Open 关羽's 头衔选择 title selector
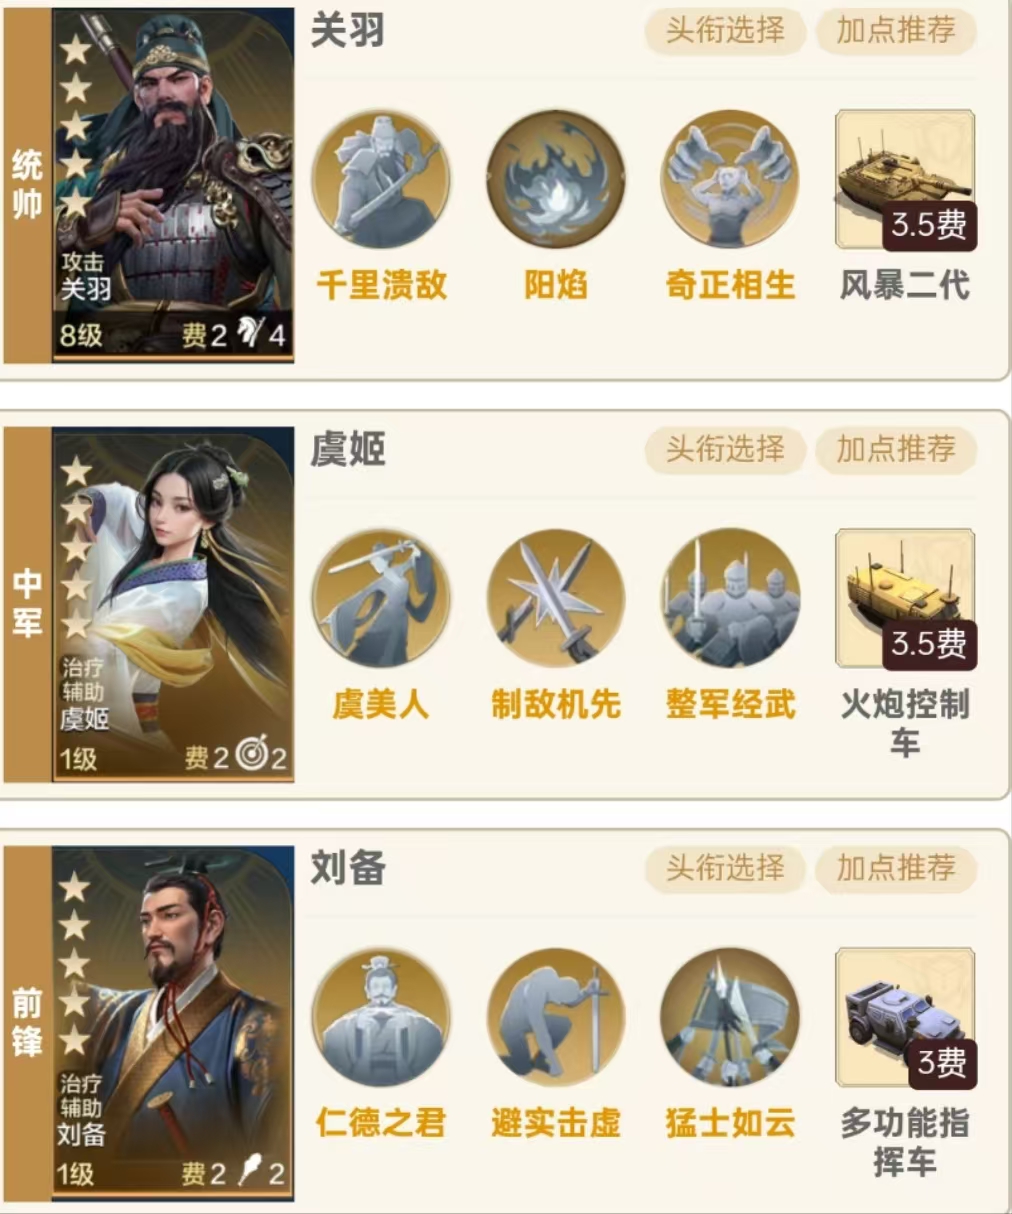This screenshot has width=1012, height=1214. coord(724,31)
